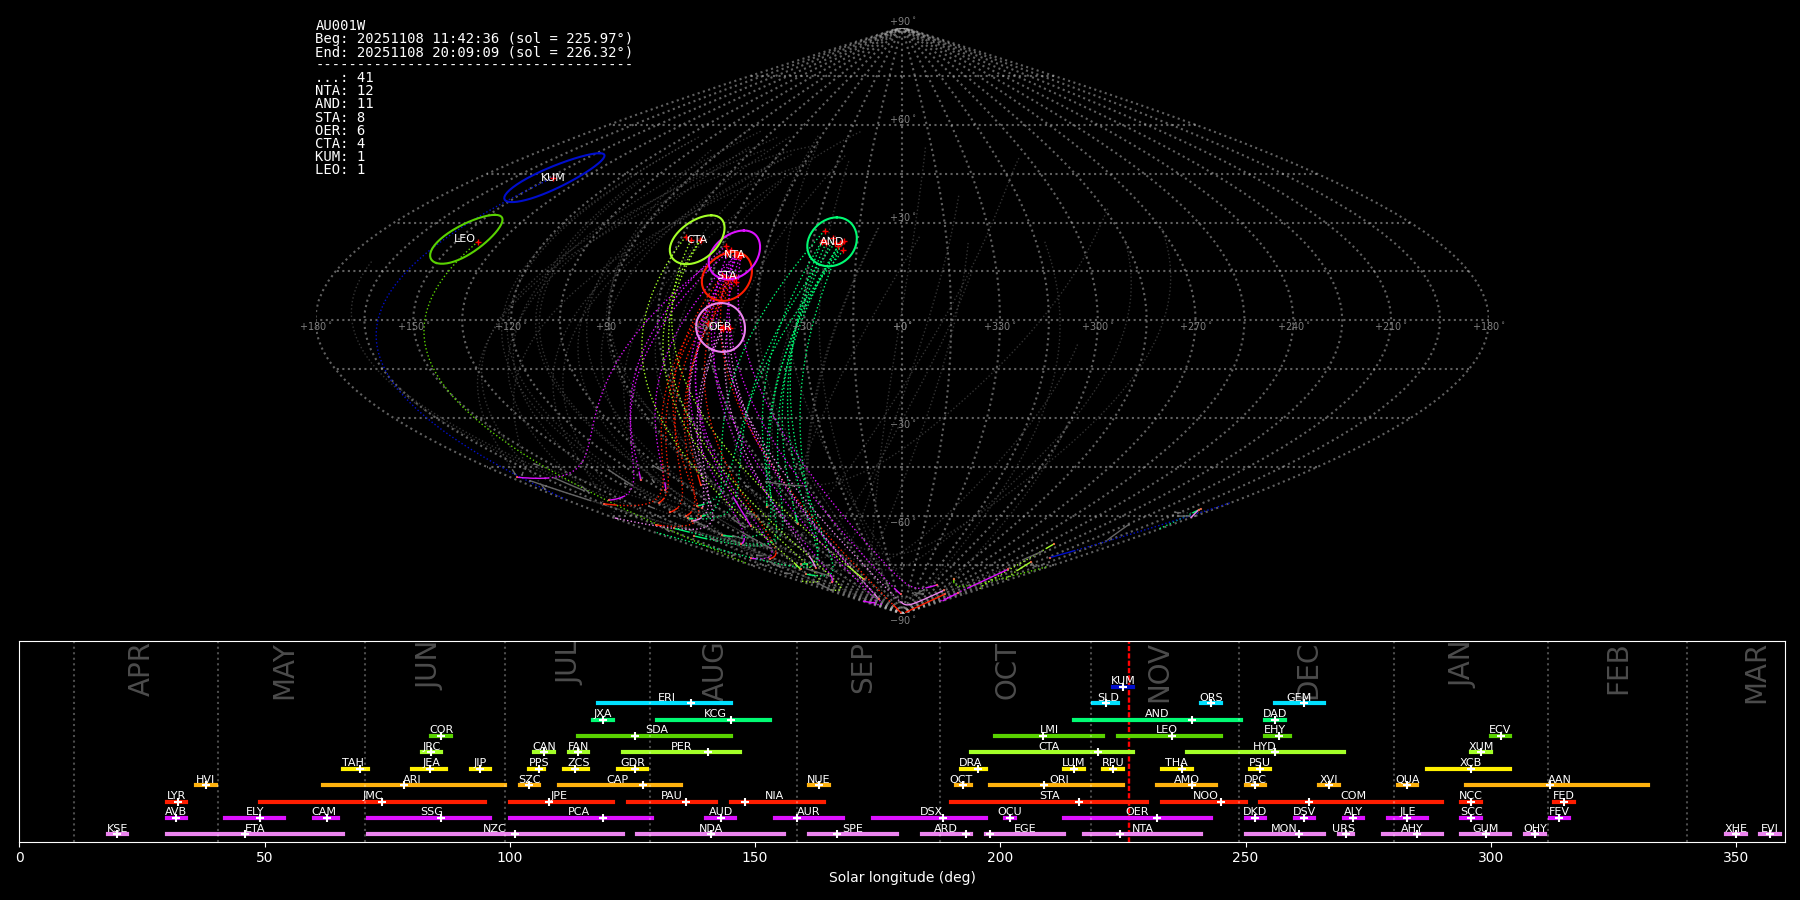Click the SDA shower activity bar

[x=654, y=736]
